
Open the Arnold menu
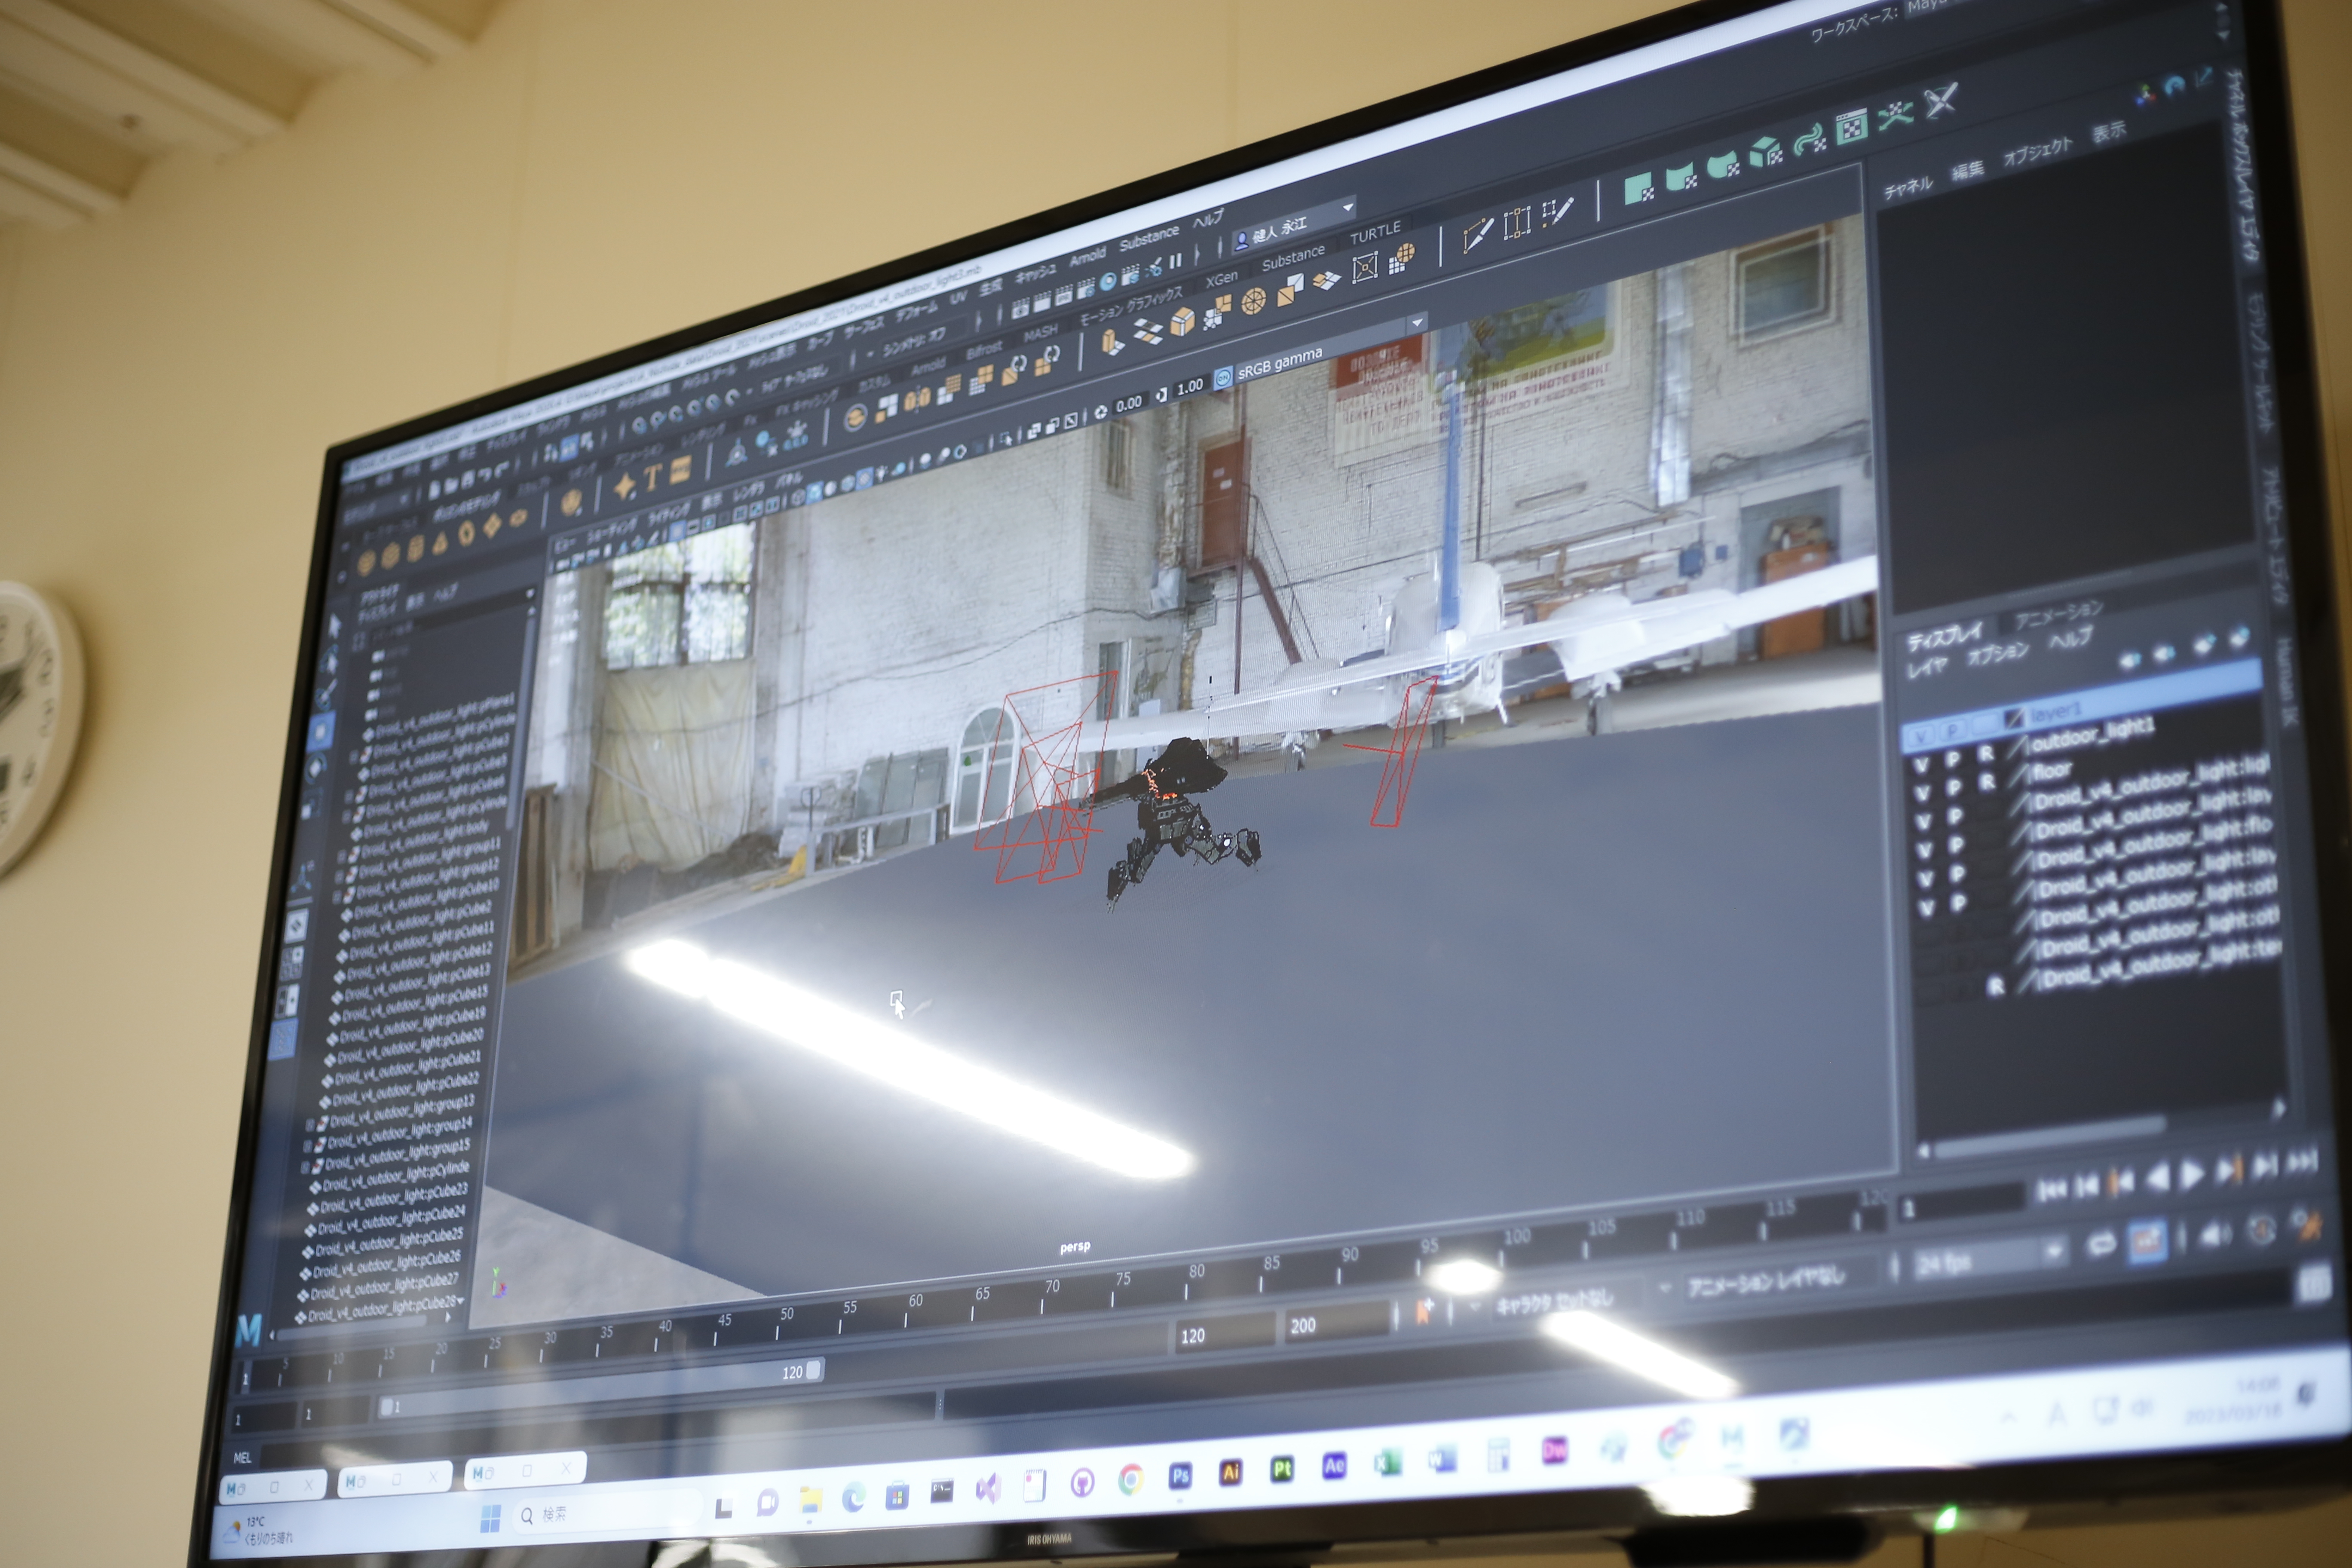point(1087,257)
